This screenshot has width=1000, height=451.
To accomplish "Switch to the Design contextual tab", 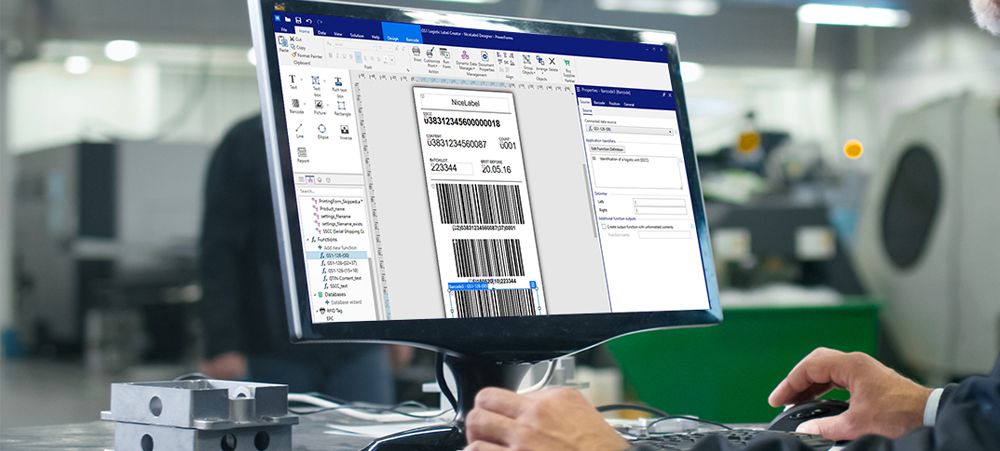I will coord(392,38).
